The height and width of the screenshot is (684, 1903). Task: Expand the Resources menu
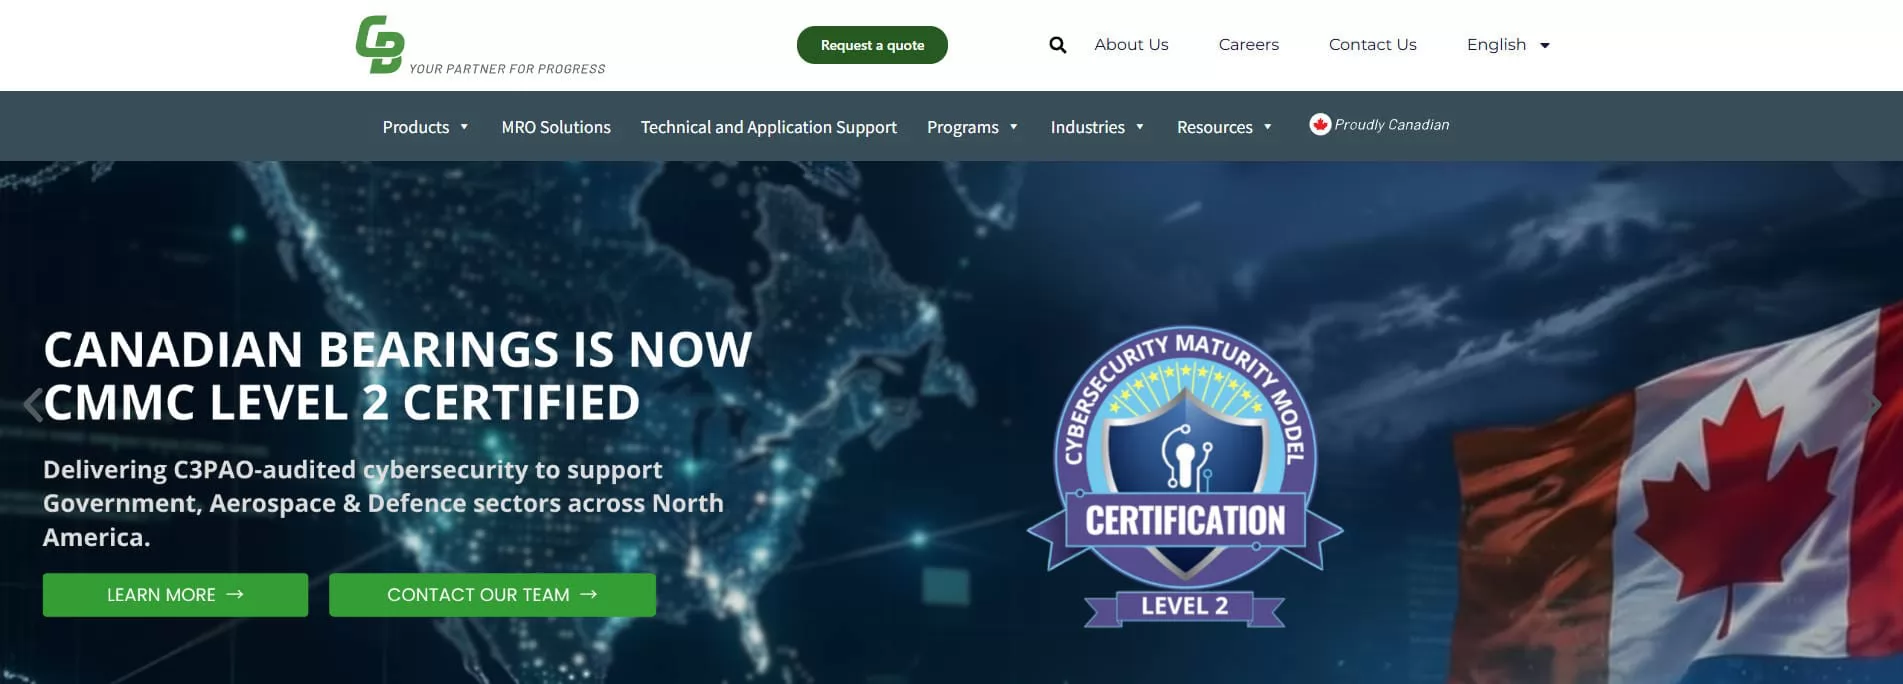coord(1224,127)
